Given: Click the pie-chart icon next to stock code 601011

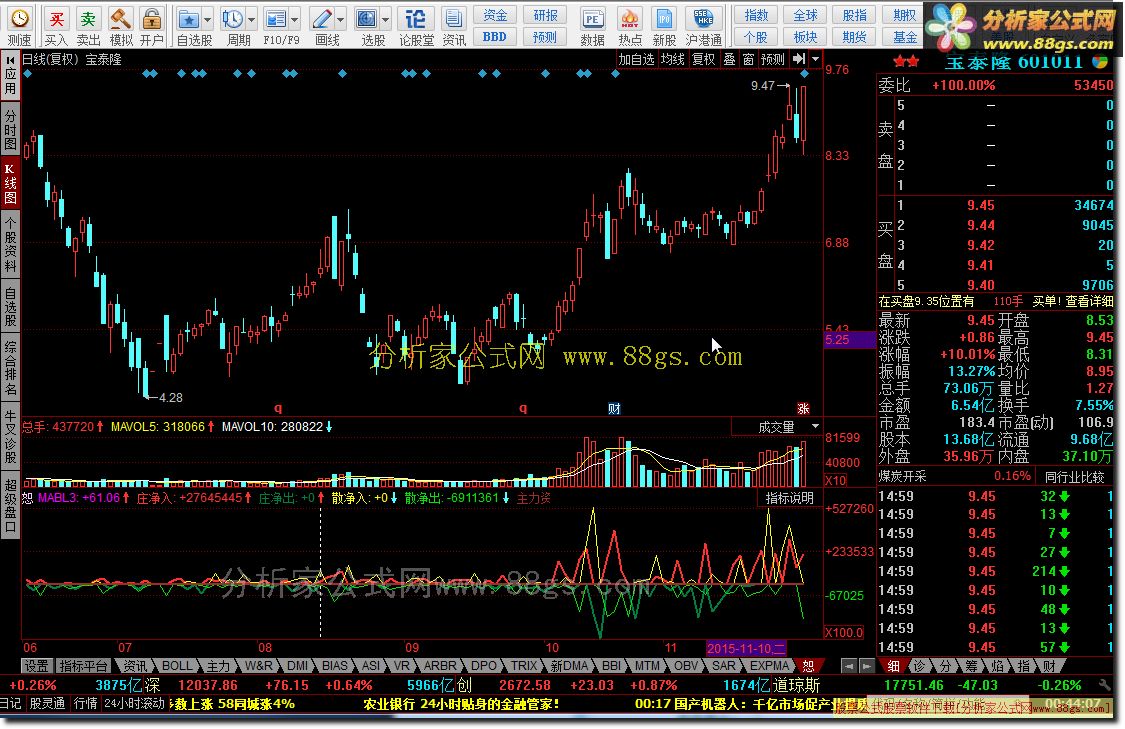Looking at the screenshot, I should coord(1100,62).
